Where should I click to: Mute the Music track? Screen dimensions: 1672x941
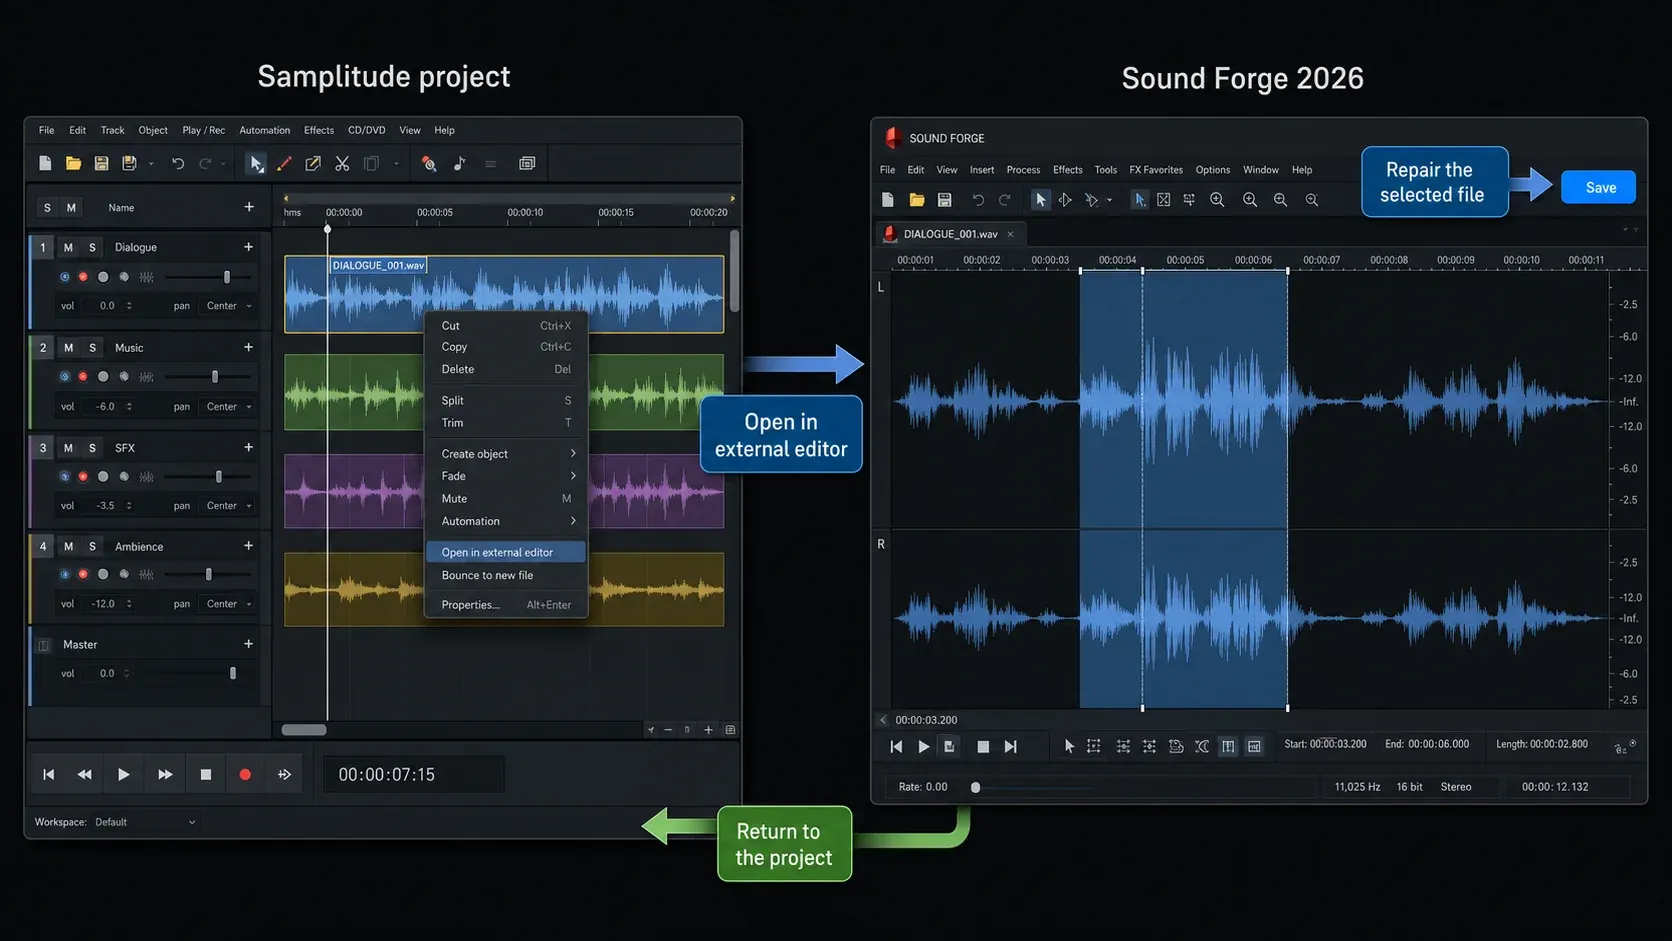click(x=68, y=348)
